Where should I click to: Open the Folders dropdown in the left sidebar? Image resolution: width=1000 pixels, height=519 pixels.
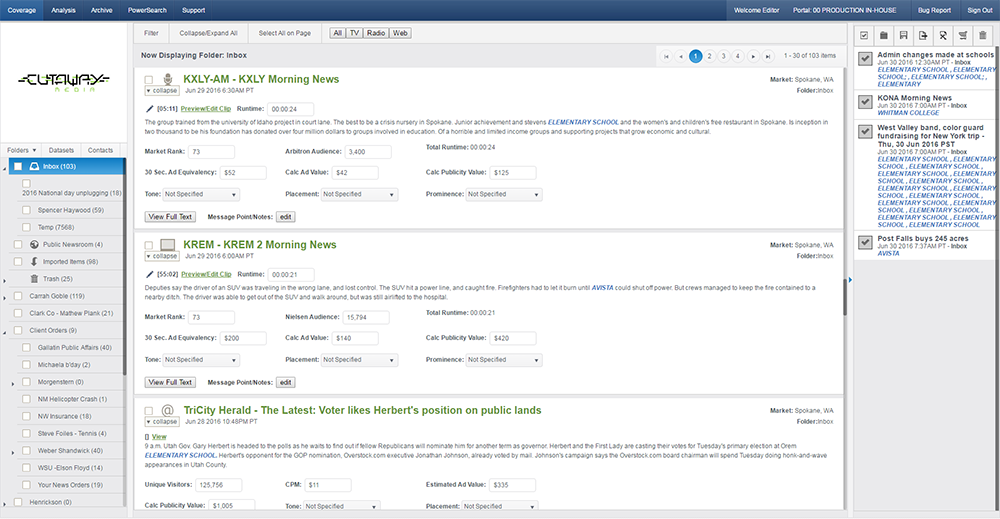21,150
